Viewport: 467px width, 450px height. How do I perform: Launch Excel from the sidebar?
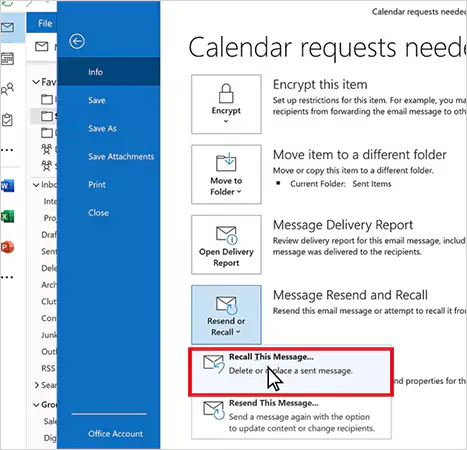(8, 217)
